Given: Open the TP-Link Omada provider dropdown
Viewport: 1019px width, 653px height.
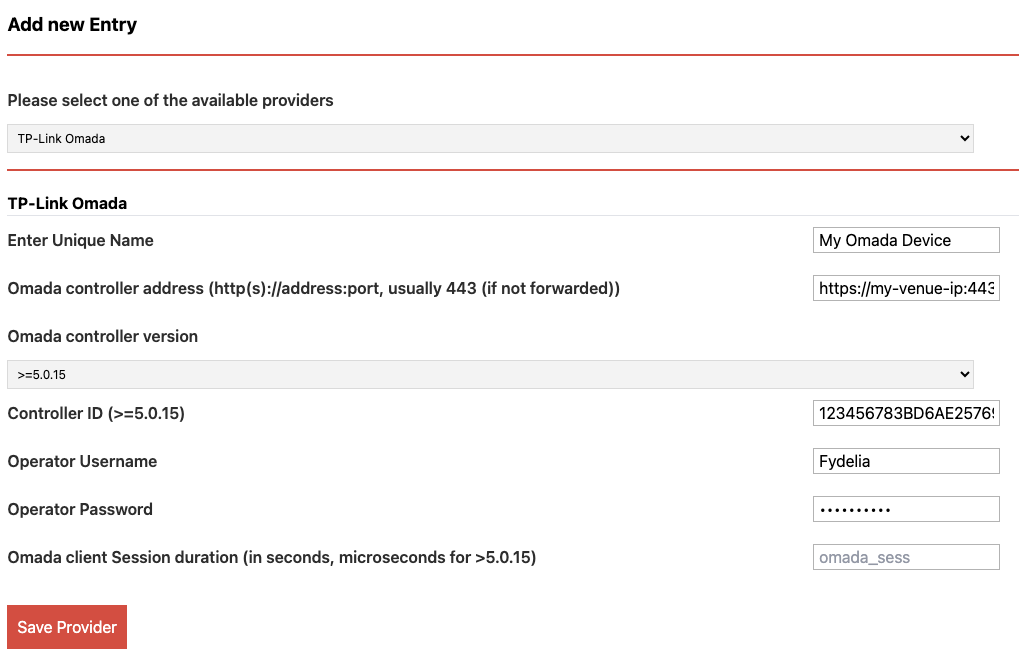Looking at the screenshot, I should pyautogui.click(x=490, y=138).
